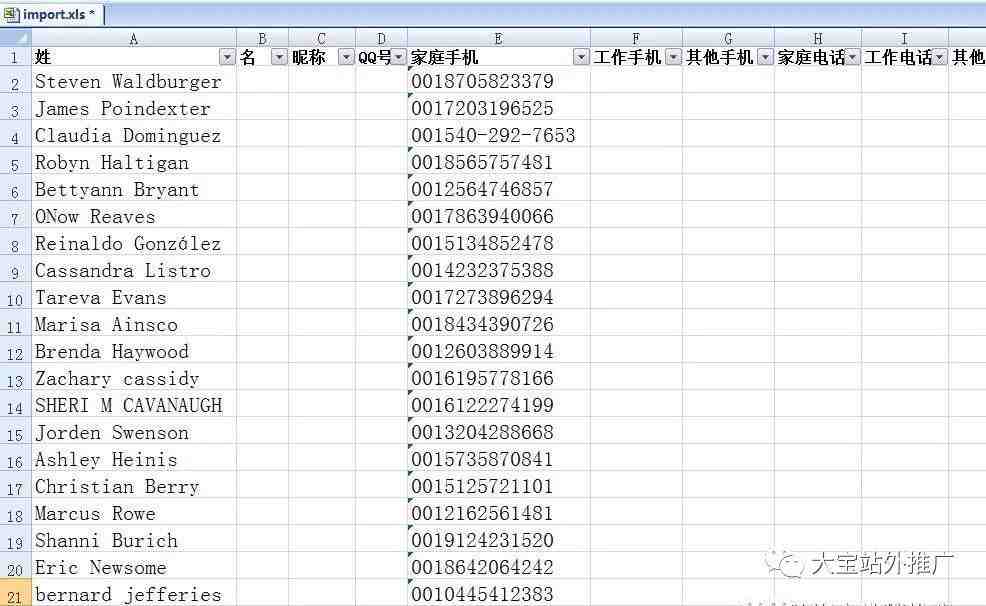Open filter dropdown for 姓 column
986x606 pixels.
pos(227,58)
